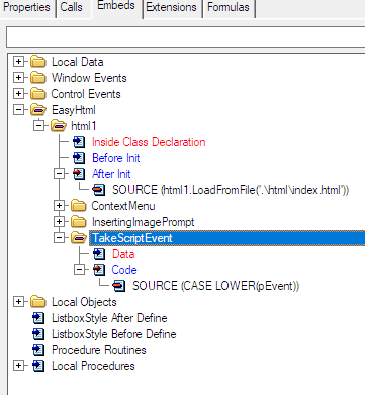This screenshot has height=395, width=370.
Task: Click the Data embed point icon
Action: pos(99,254)
